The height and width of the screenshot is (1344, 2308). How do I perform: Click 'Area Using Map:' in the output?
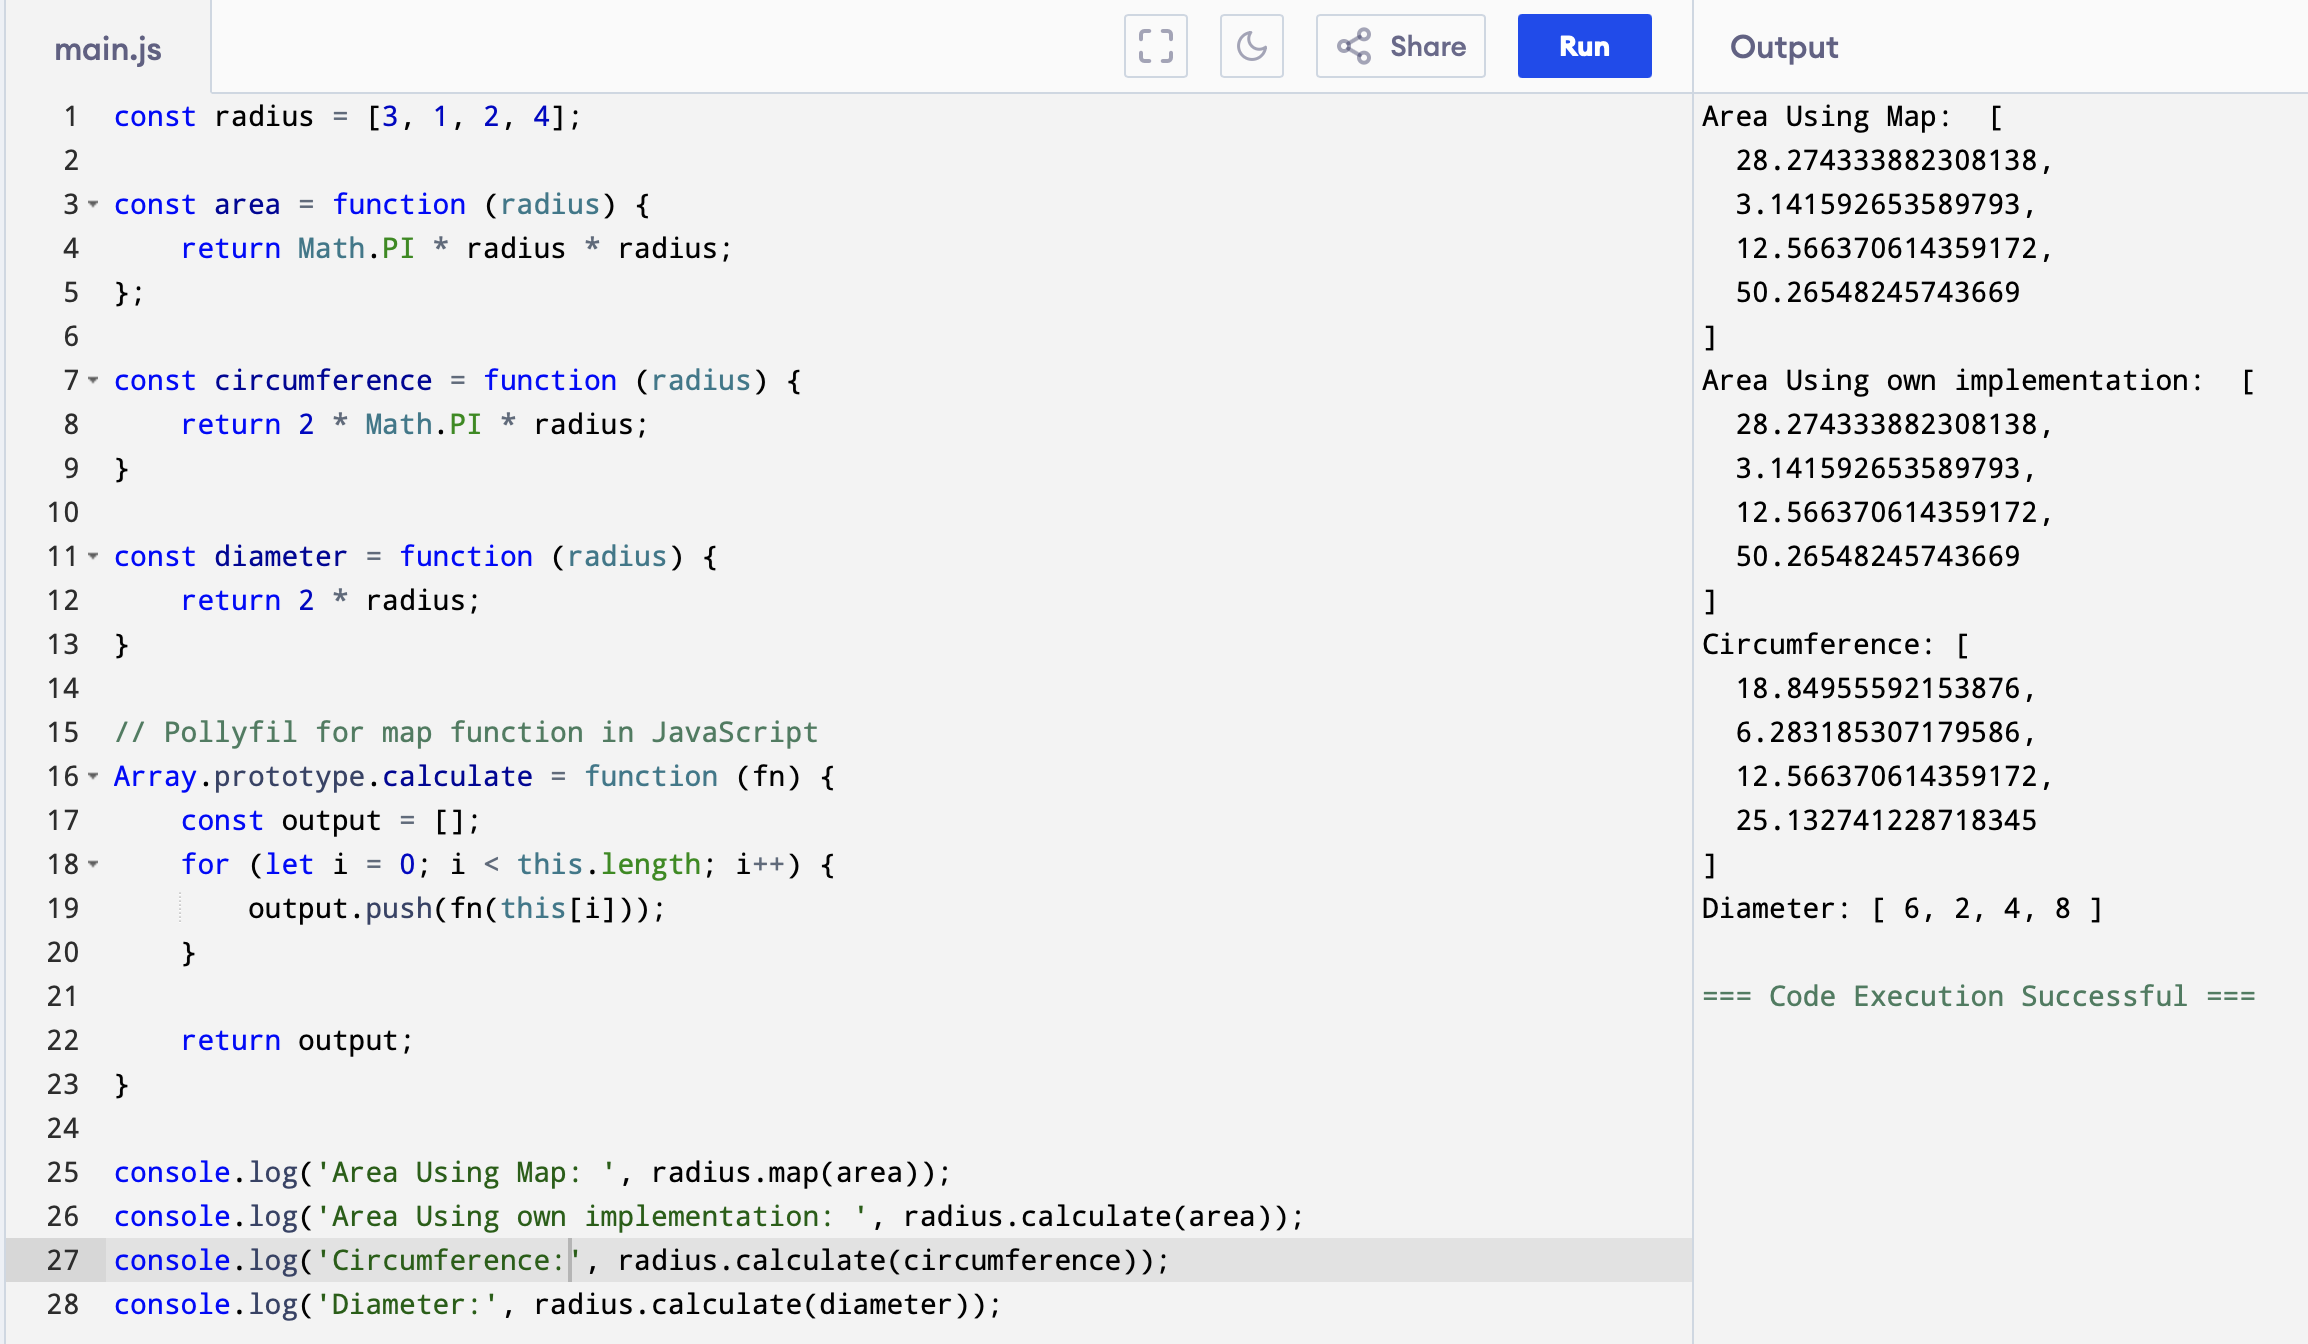tap(1826, 116)
